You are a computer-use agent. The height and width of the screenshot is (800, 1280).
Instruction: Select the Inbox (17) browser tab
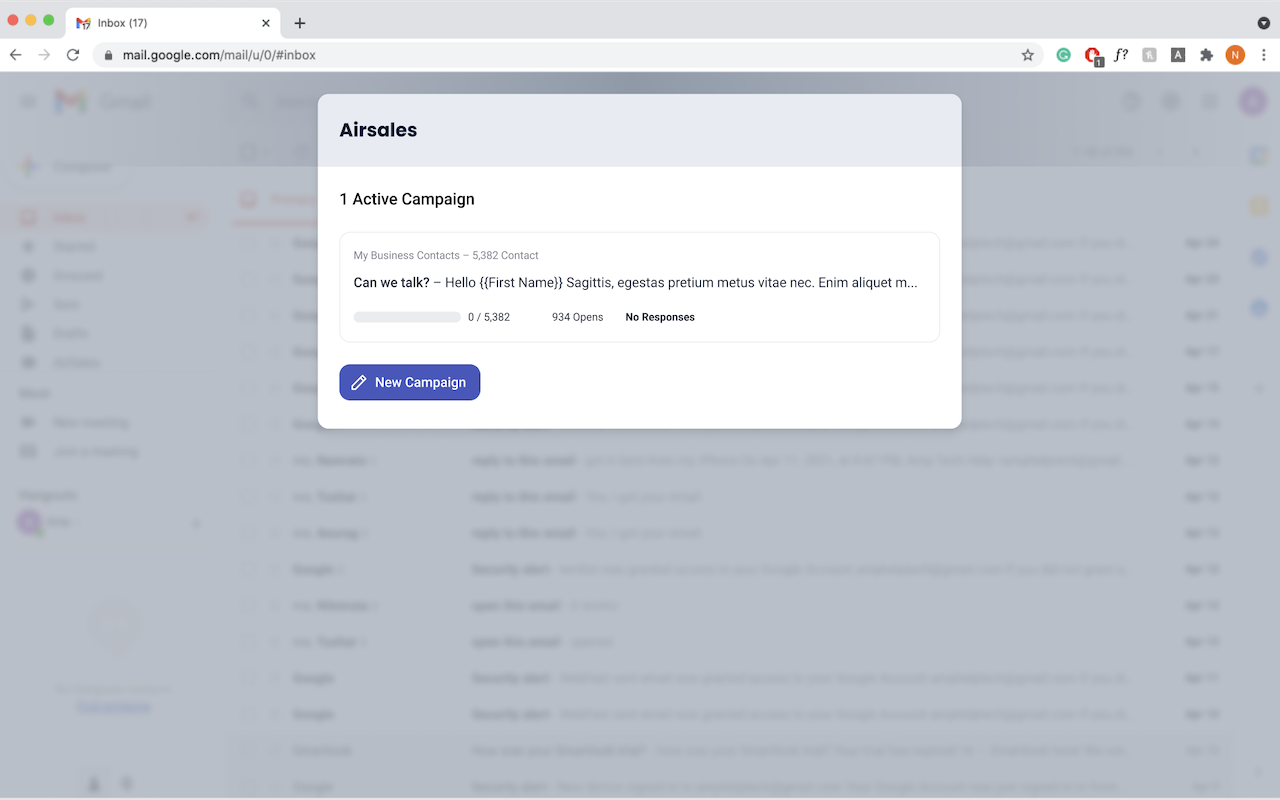(x=173, y=23)
